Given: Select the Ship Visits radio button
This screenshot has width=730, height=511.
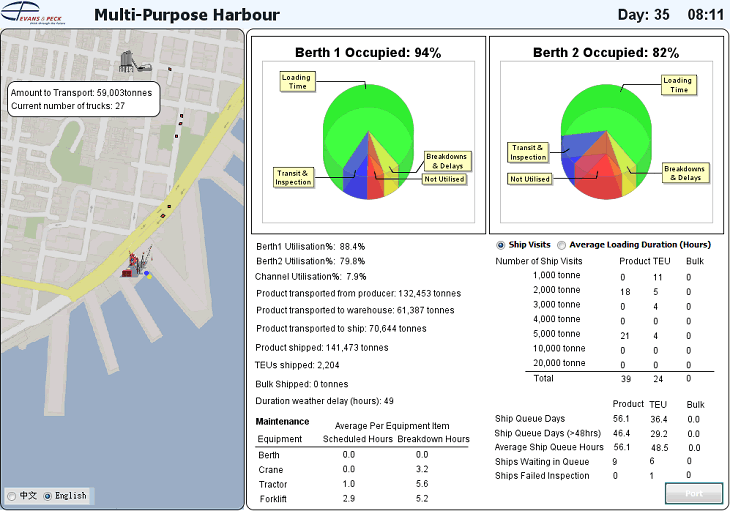Looking at the screenshot, I should (501, 245).
